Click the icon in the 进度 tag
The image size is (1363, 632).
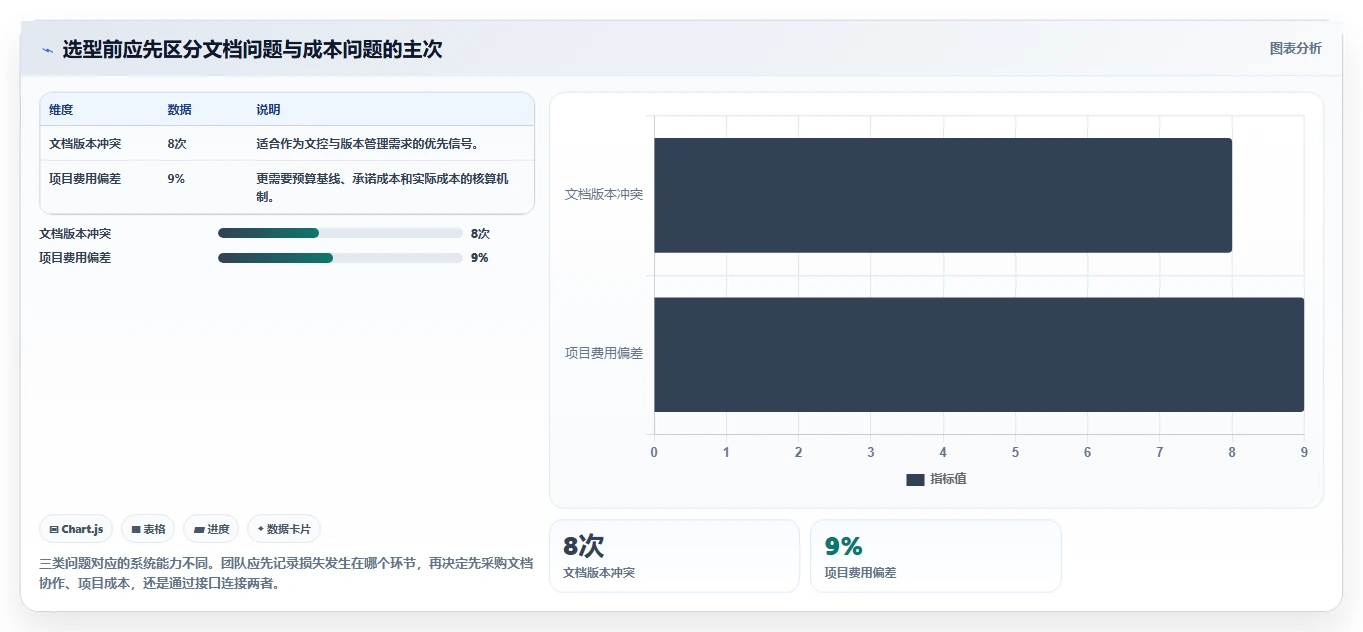[199, 529]
